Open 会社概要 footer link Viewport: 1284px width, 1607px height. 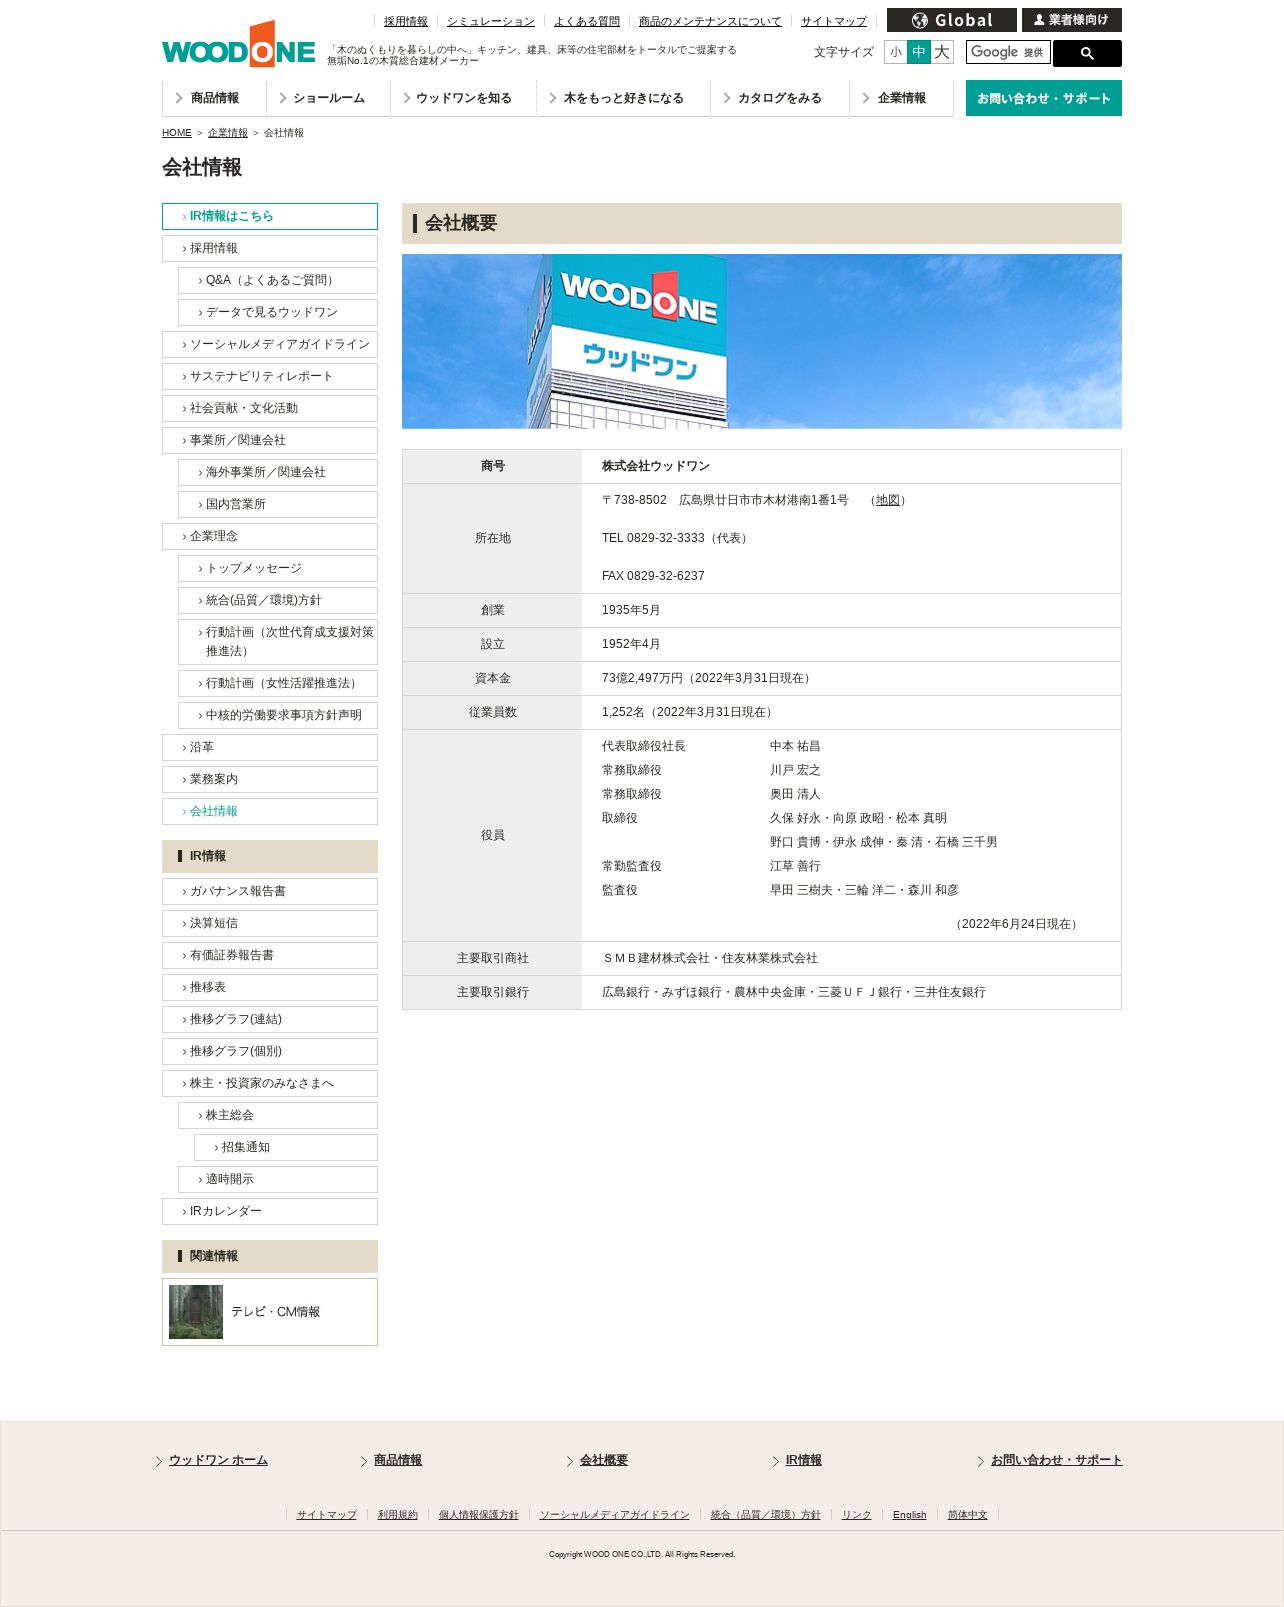[x=604, y=1460]
